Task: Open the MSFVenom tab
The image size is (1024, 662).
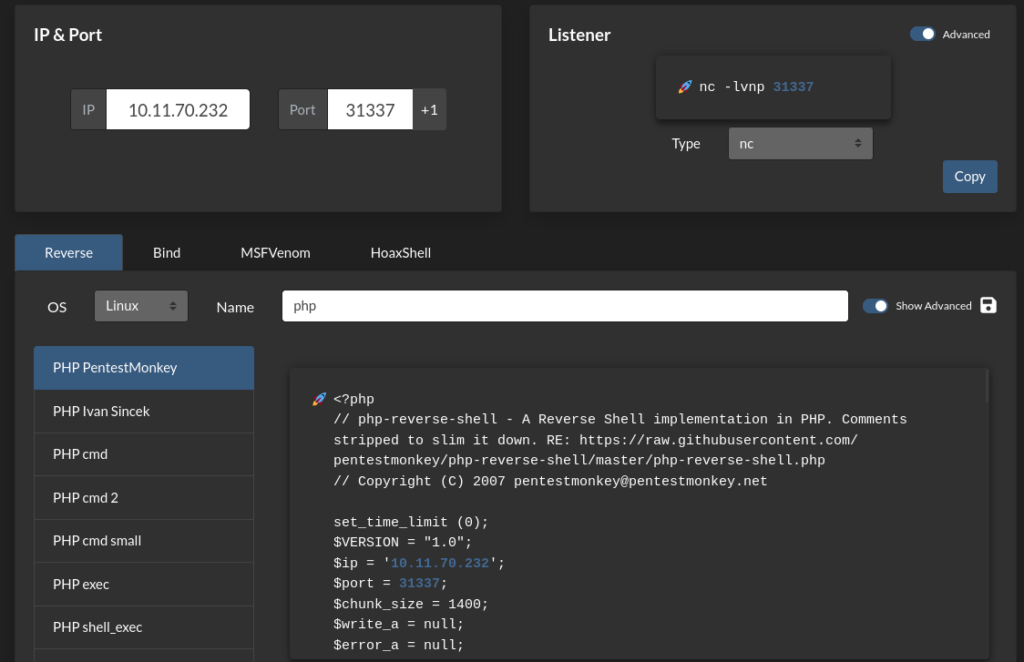Action: pyautogui.click(x=275, y=253)
